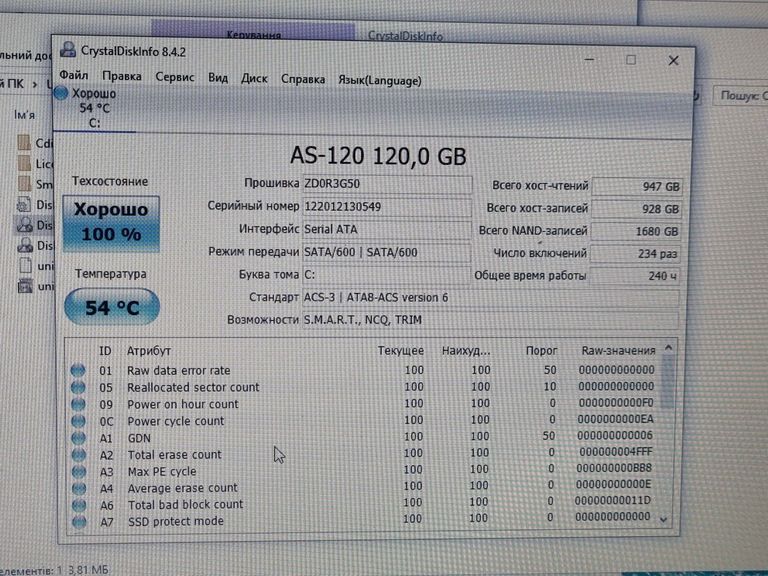Click the Порог column header
This screenshot has width=768, height=576.
click(541, 351)
